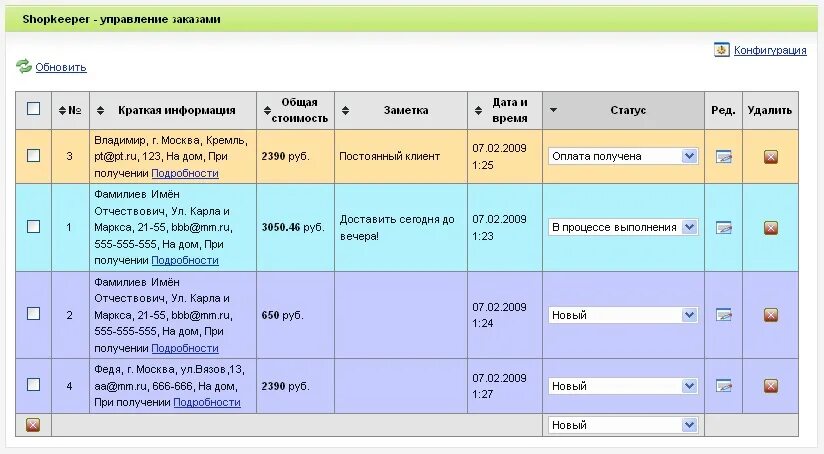Click Статус column sort arrow

tap(553, 110)
